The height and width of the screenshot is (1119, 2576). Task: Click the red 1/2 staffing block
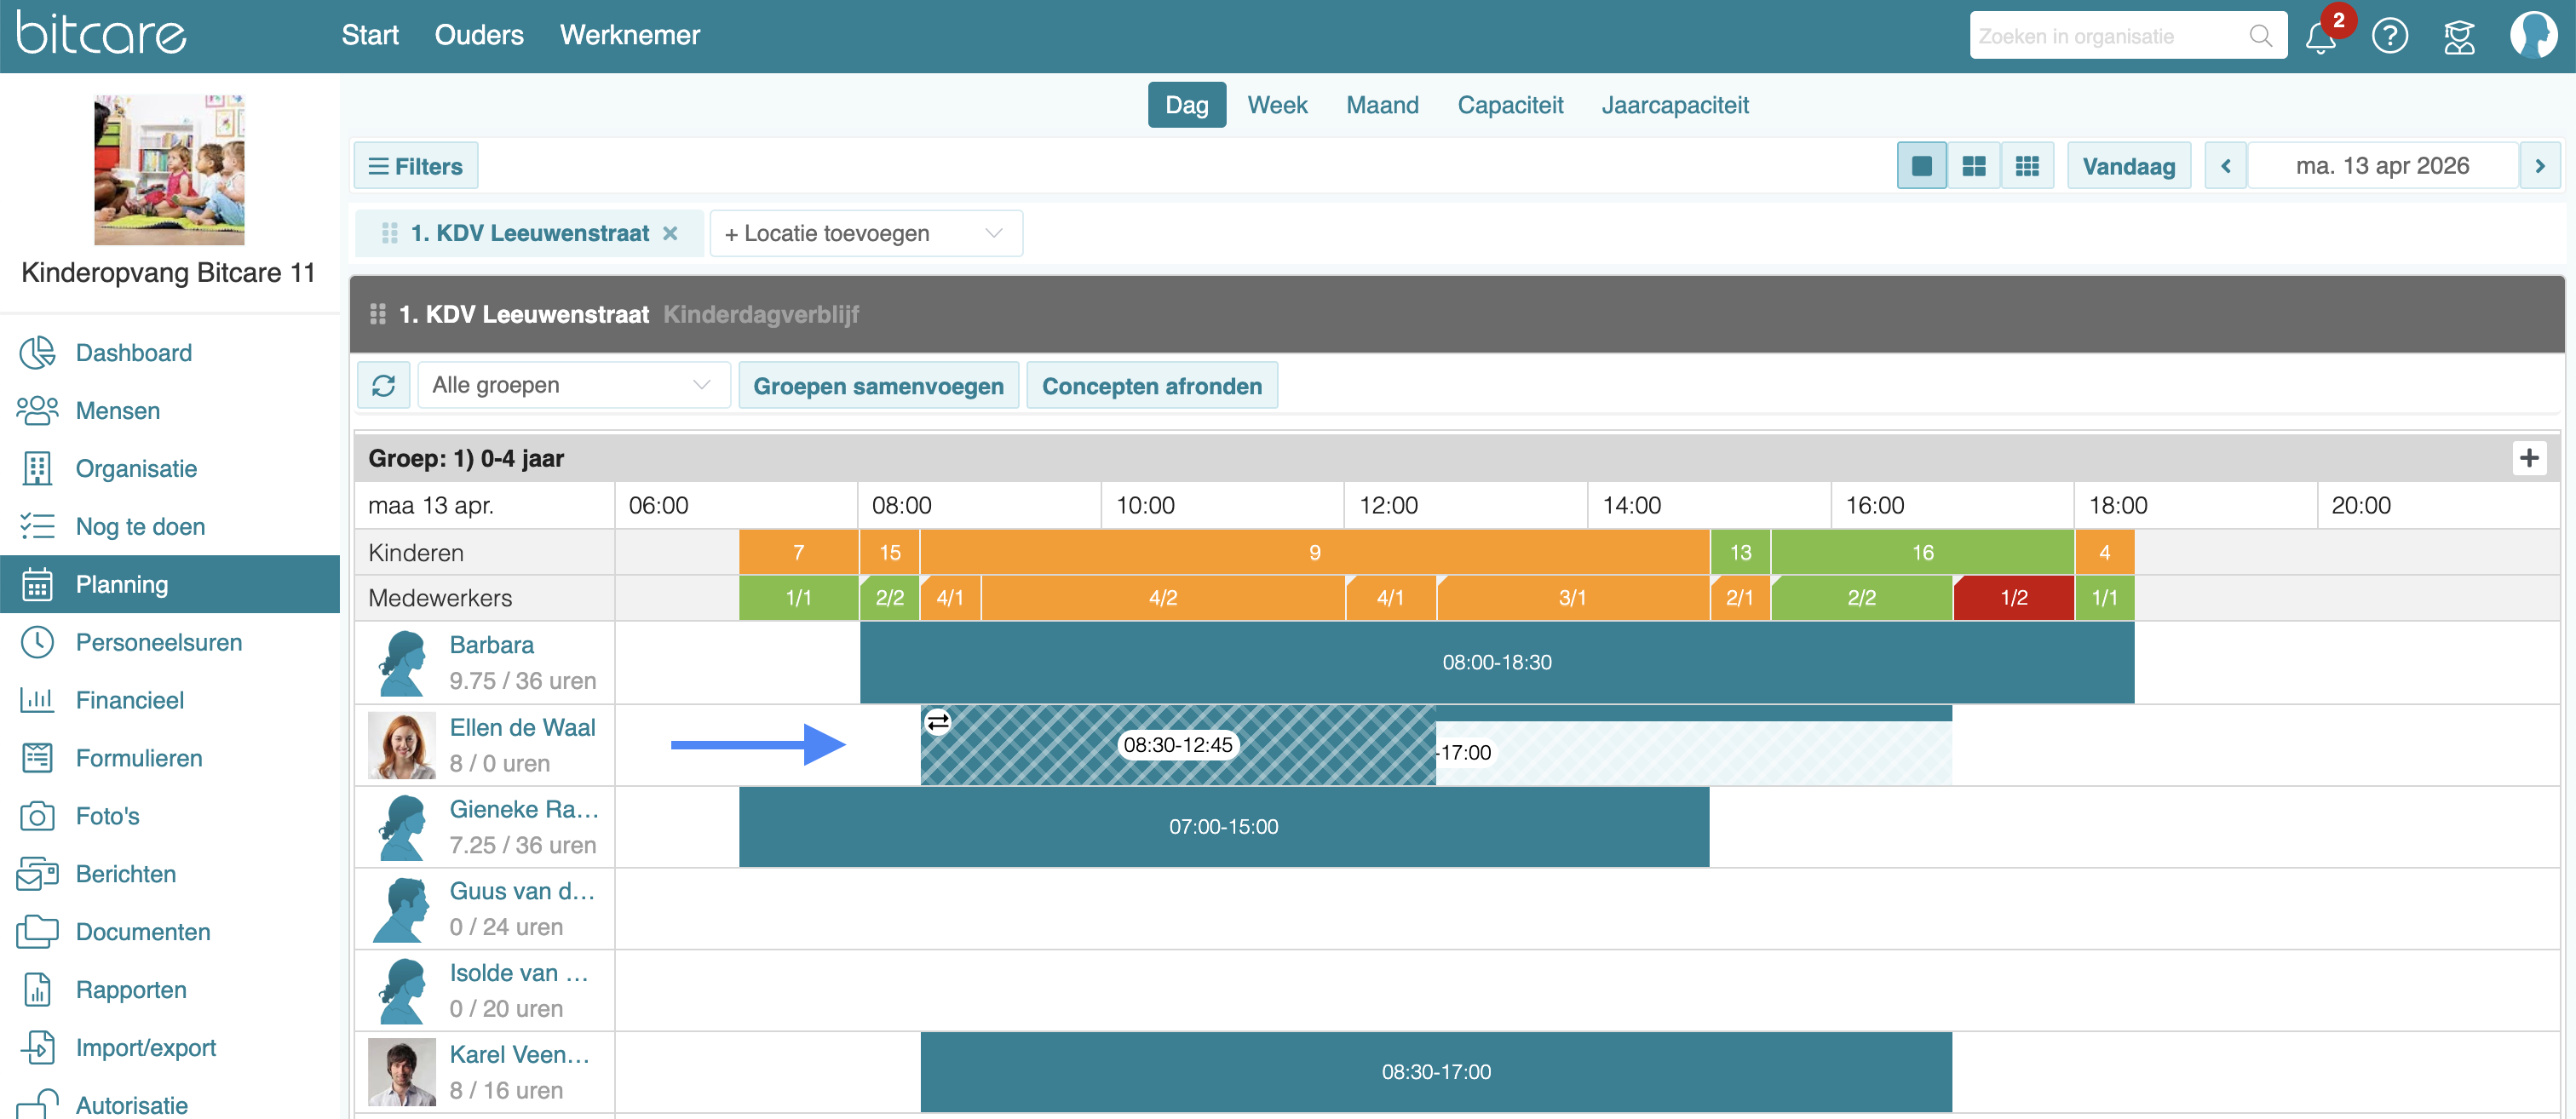click(2013, 598)
